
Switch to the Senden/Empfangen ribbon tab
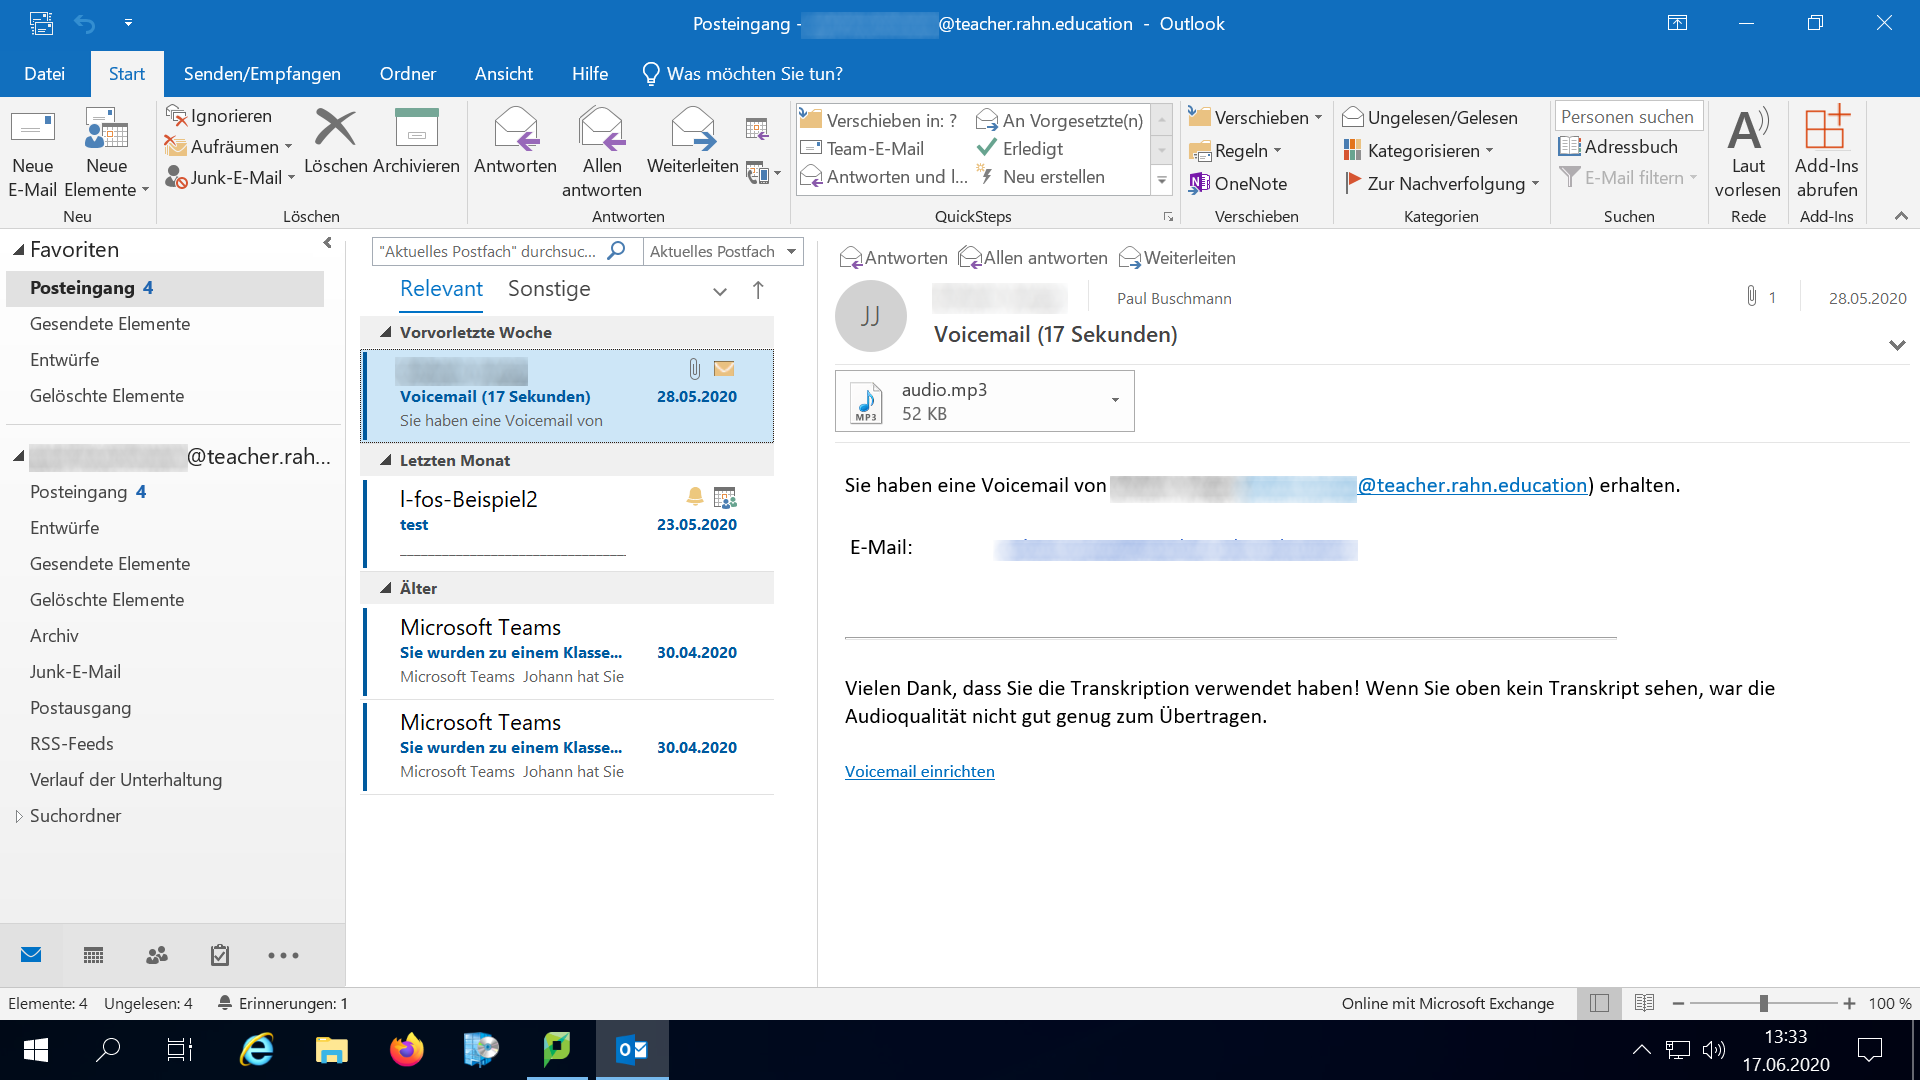[x=261, y=73]
